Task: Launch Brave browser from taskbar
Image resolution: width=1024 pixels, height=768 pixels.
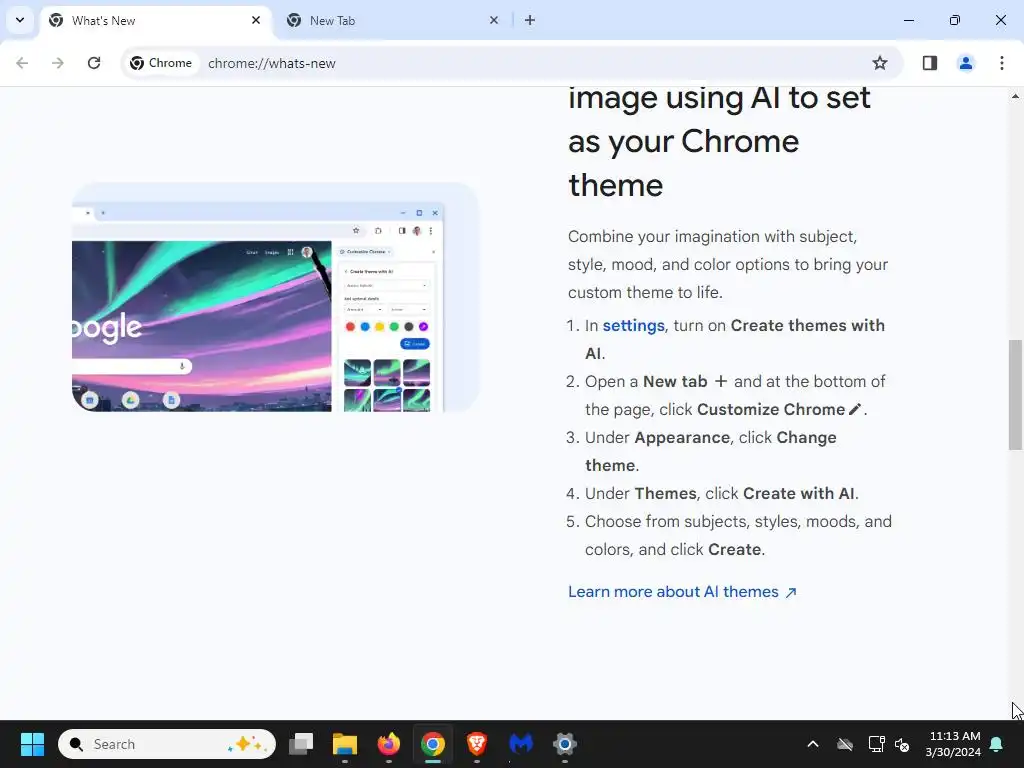Action: click(x=477, y=744)
